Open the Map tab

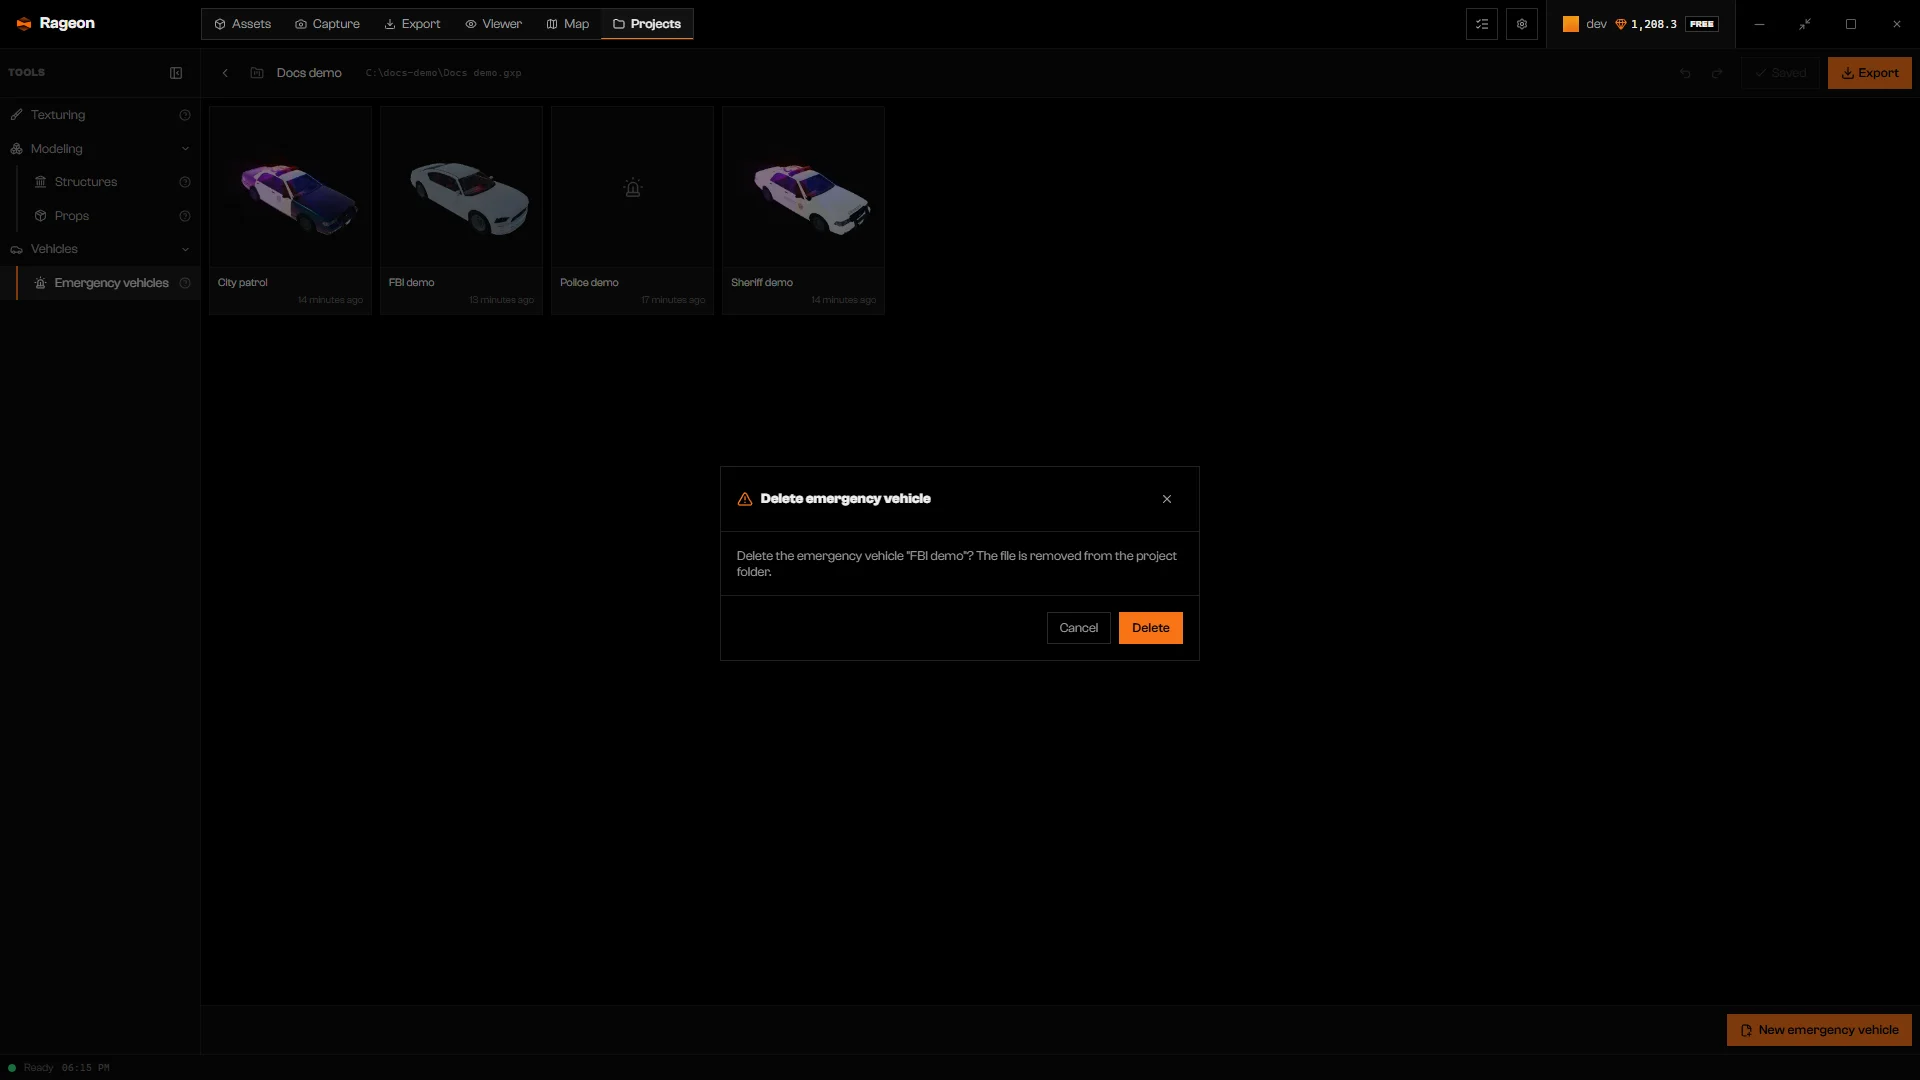tap(568, 24)
